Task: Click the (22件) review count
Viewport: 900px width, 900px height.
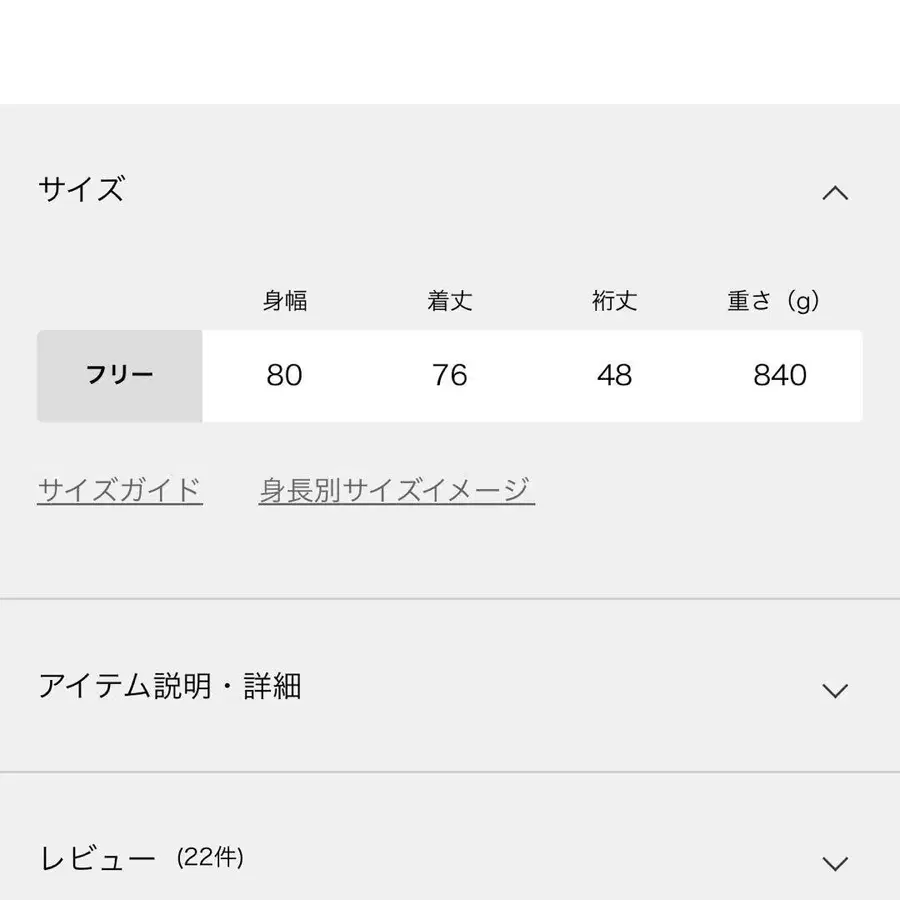Action: pos(210,858)
